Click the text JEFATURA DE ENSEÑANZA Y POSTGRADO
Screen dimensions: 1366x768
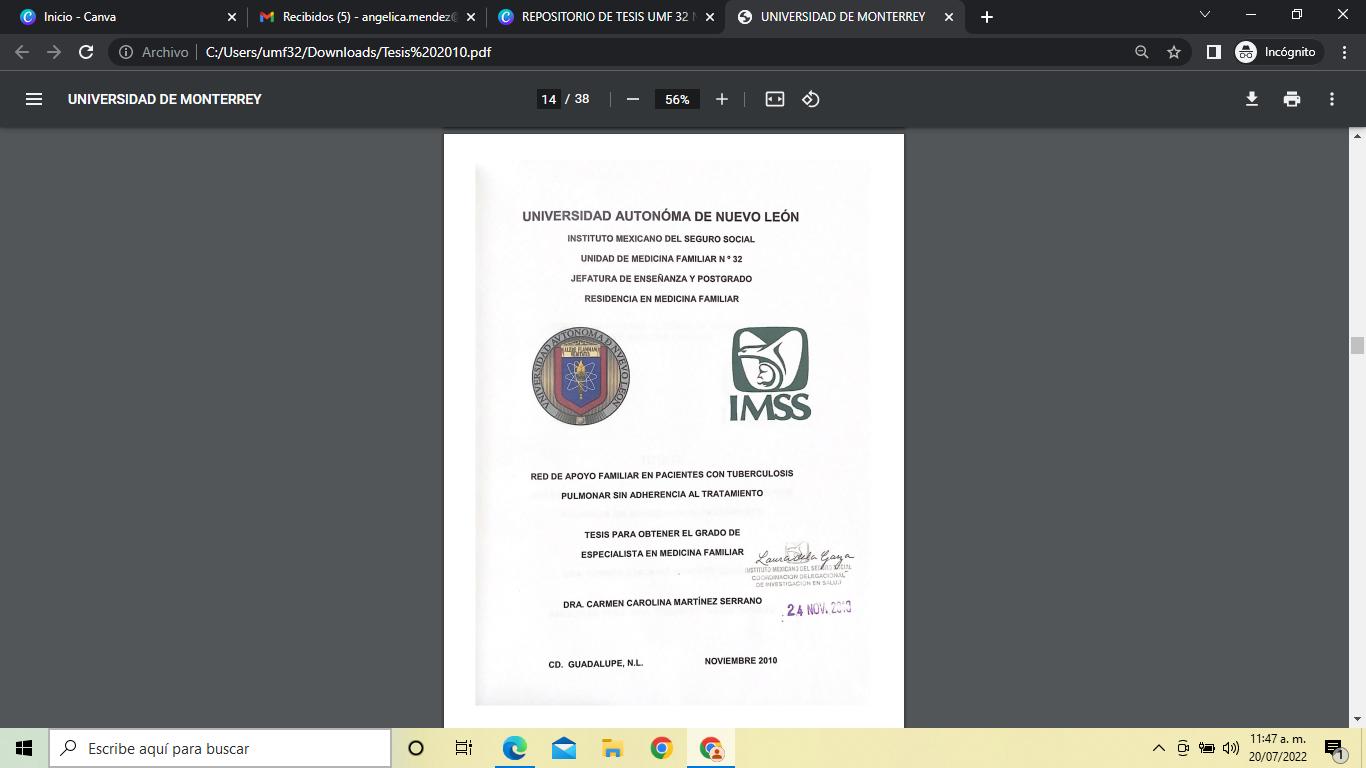[661, 279]
